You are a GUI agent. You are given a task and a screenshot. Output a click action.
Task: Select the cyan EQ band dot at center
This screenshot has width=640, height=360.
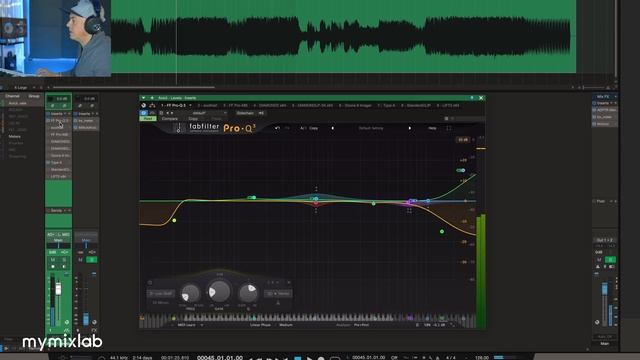[316, 198]
